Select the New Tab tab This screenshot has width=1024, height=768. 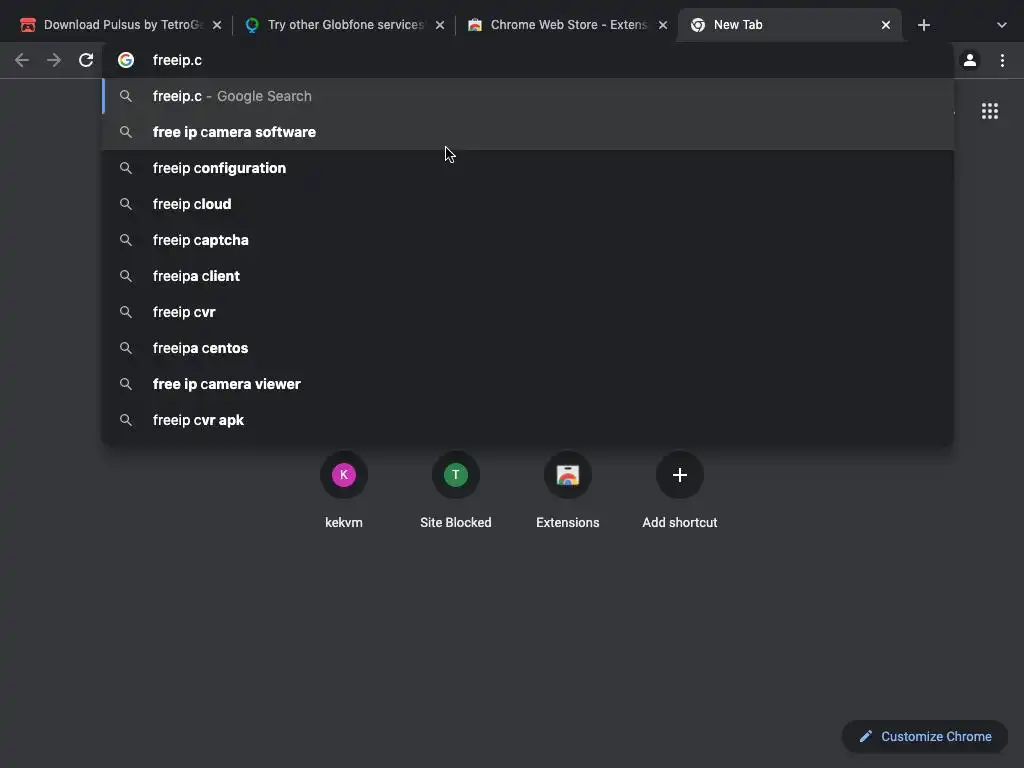[x=789, y=25]
